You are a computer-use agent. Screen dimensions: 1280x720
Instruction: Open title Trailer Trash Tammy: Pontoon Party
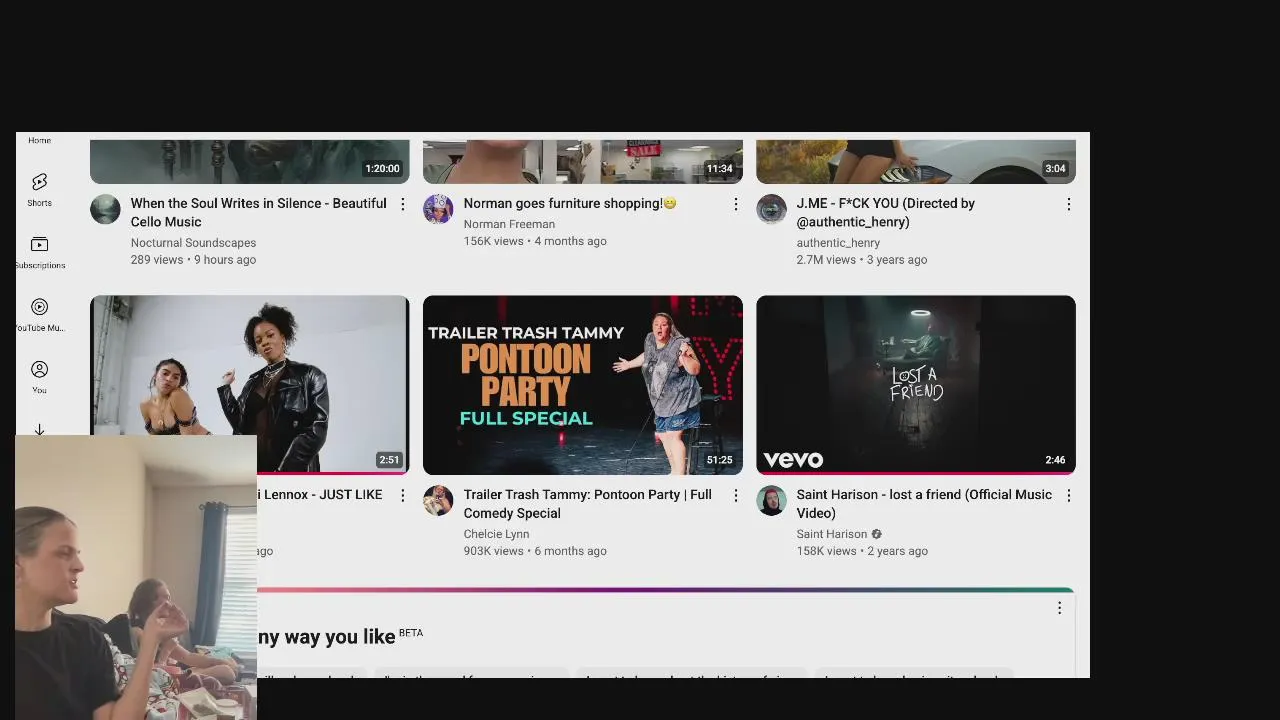tap(587, 503)
